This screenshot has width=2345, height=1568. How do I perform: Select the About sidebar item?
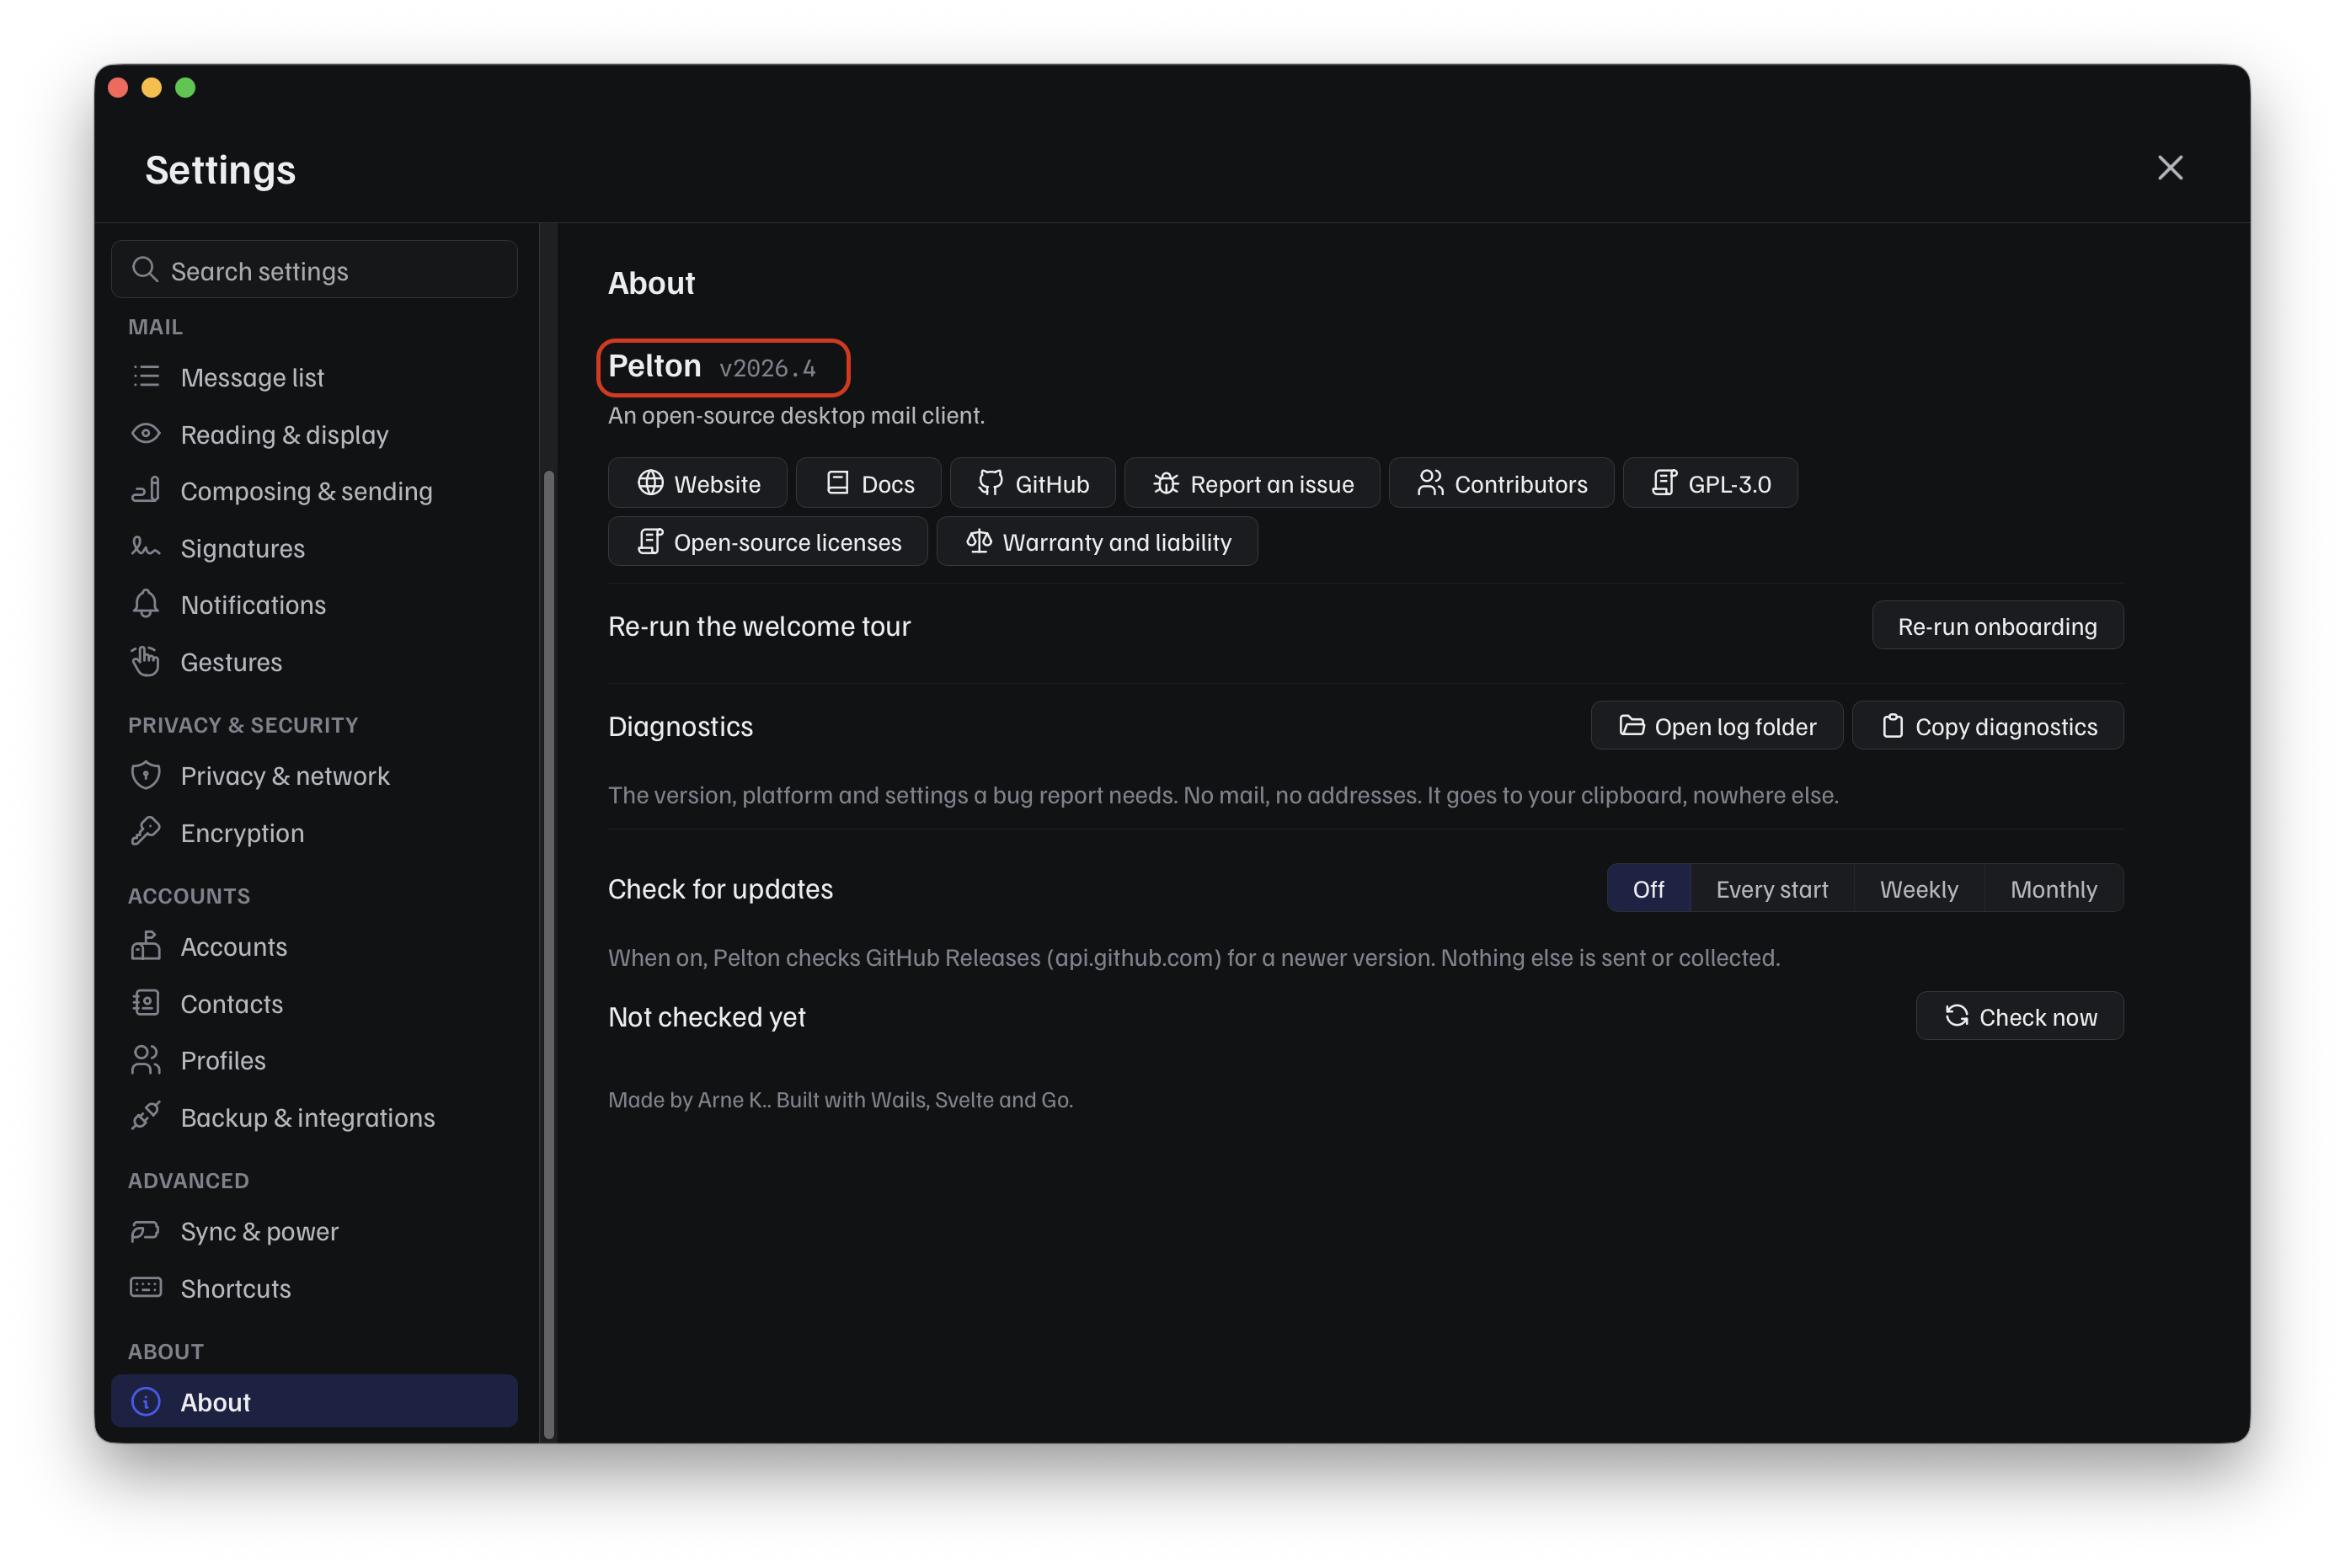(x=314, y=1401)
